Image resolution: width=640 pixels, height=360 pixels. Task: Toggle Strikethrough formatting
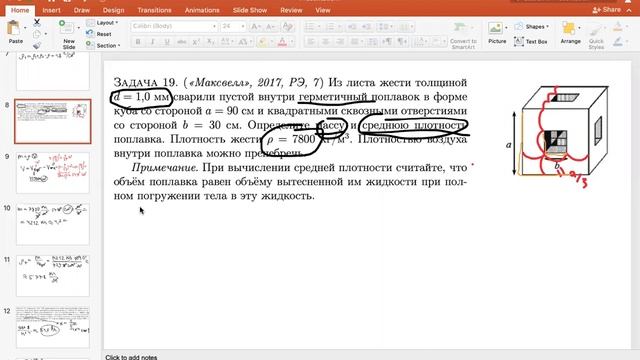tap(182, 42)
